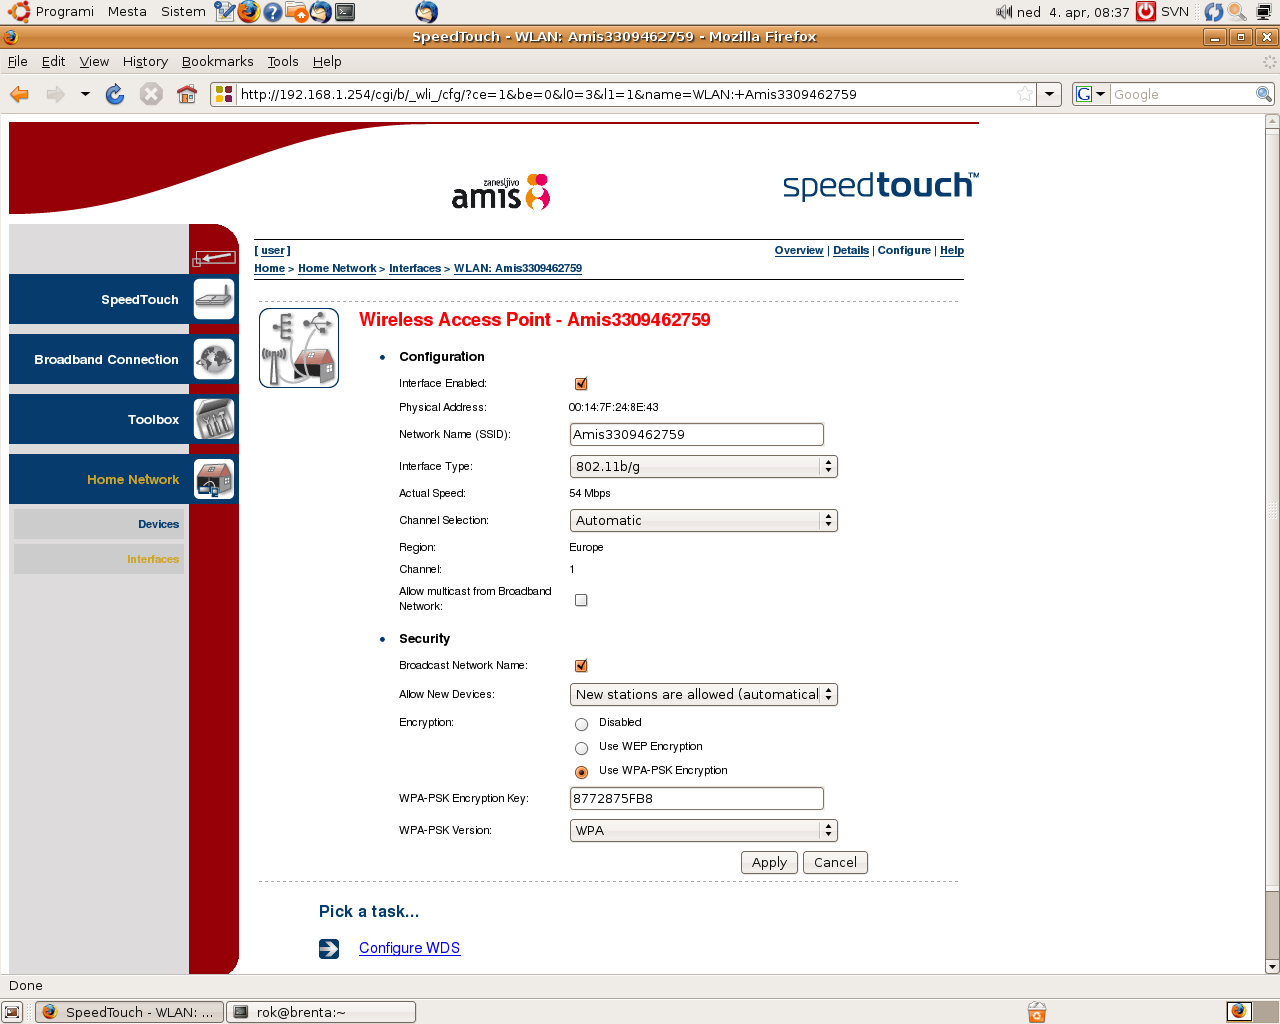Open the History menu
This screenshot has height=1024, width=1280.
coord(145,61)
